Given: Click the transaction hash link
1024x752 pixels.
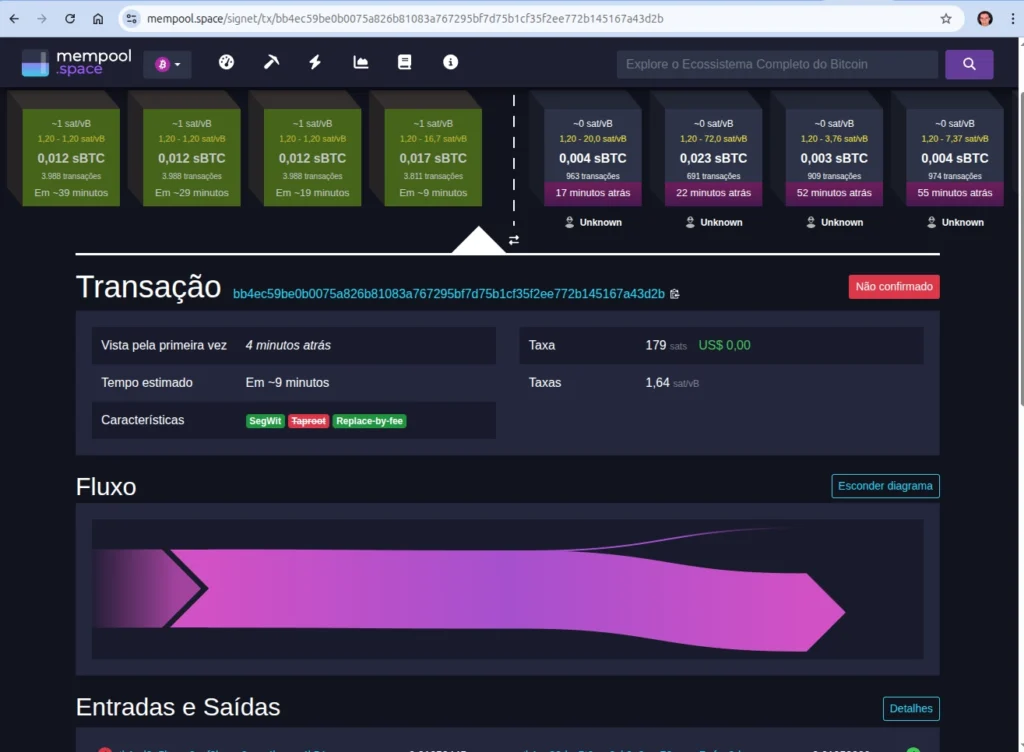Looking at the screenshot, I should pyautogui.click(x=447, y=293).
